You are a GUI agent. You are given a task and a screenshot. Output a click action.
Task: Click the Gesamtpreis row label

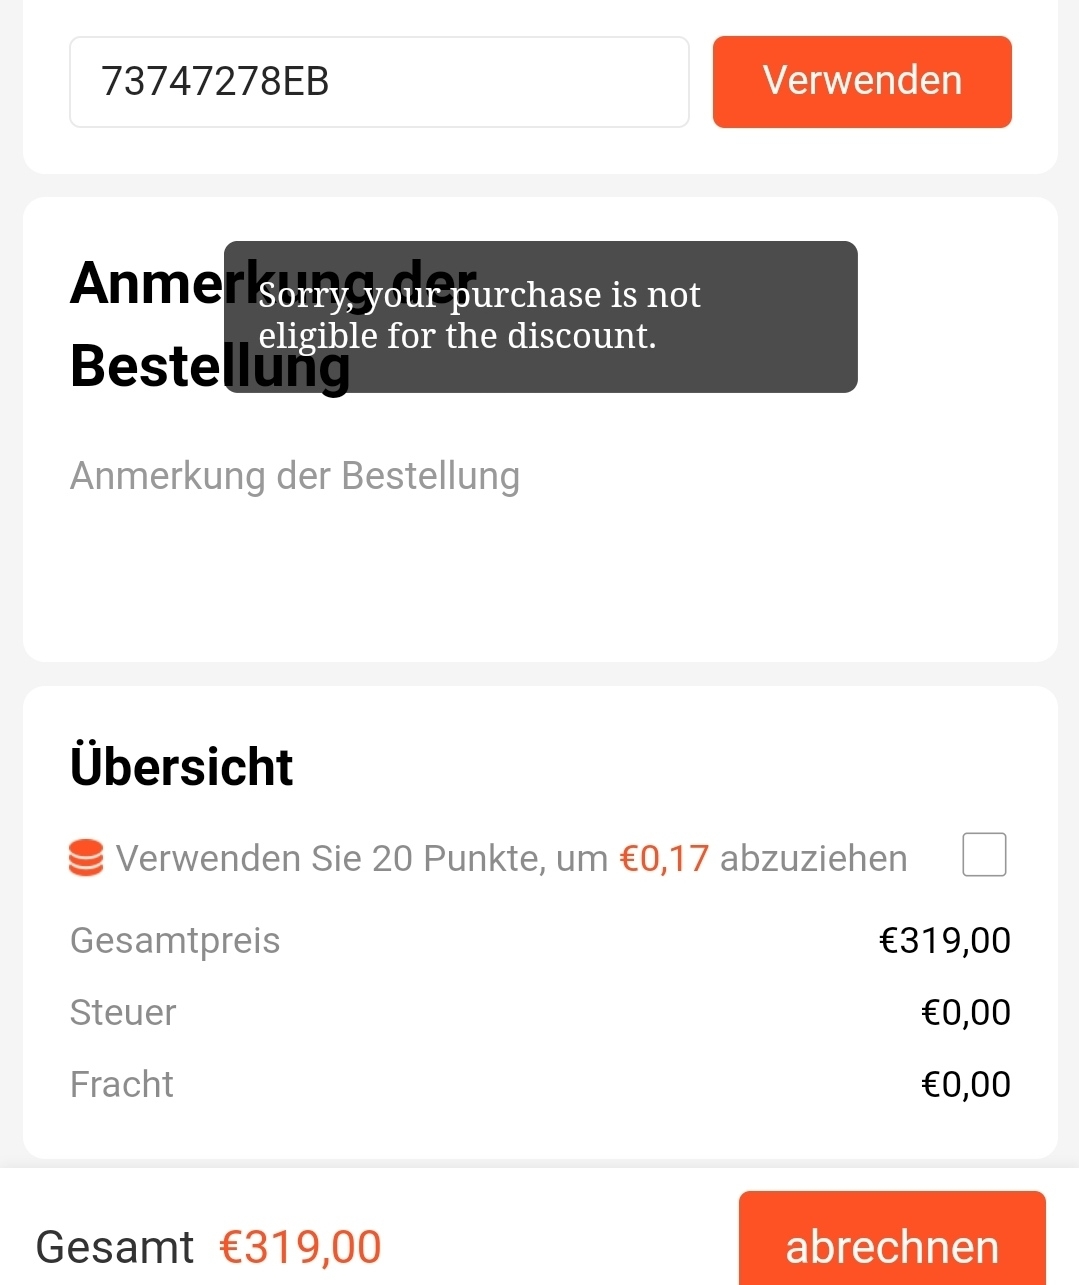click(175, 940)
